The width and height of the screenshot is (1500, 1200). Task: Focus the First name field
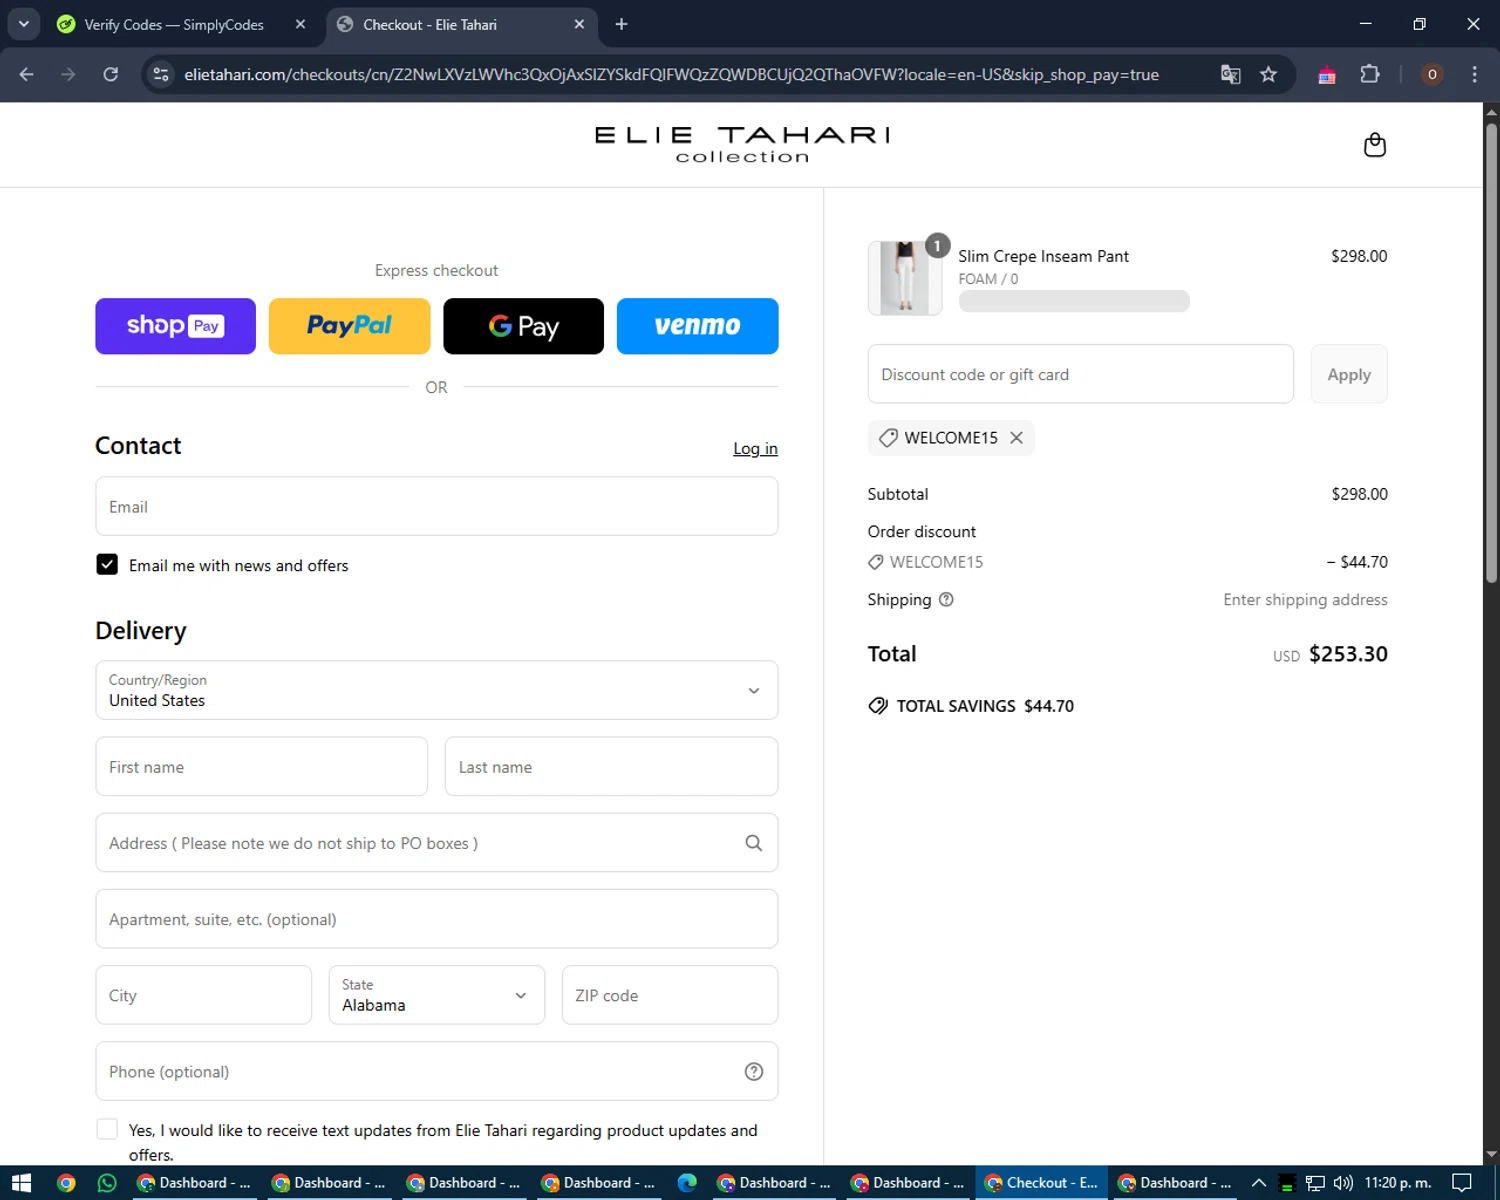[262, 767]
